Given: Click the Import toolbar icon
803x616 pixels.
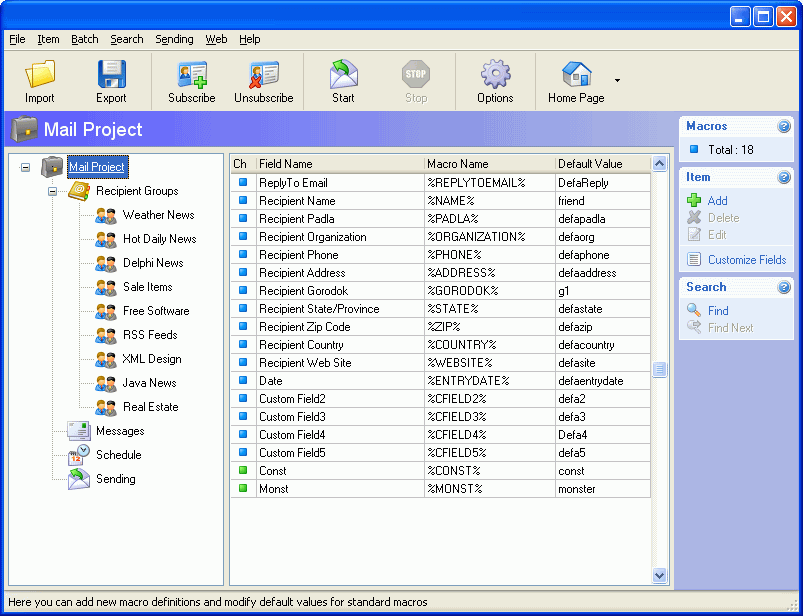Looking at the screenshot, I should (x=39, y=80).
